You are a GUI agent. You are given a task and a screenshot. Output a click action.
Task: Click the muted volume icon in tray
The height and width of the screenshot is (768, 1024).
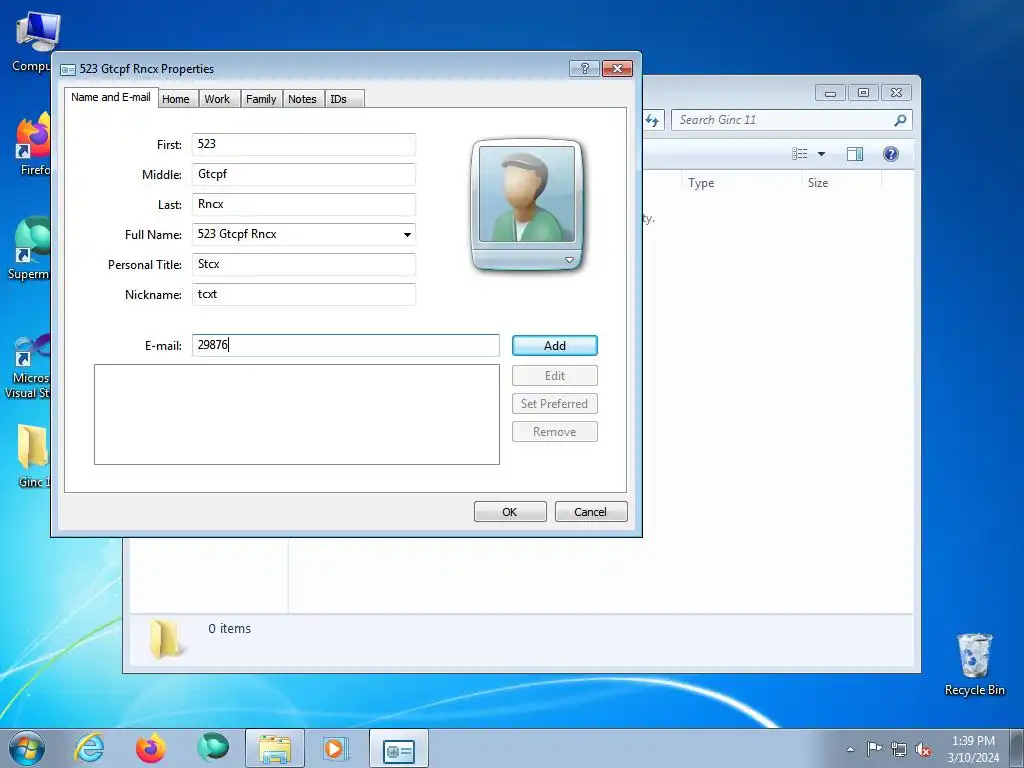[x=923, y=750]
